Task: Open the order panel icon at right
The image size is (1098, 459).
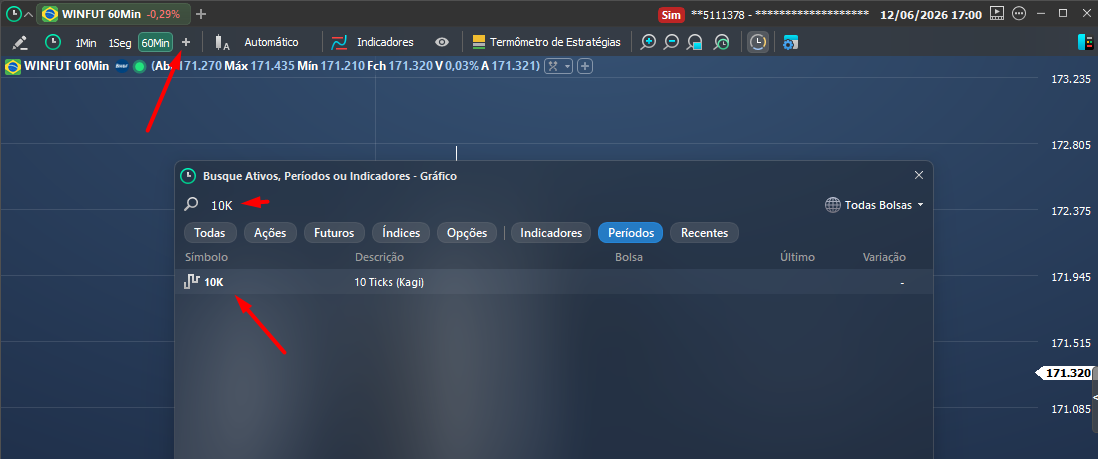Action: (1085, 42)
